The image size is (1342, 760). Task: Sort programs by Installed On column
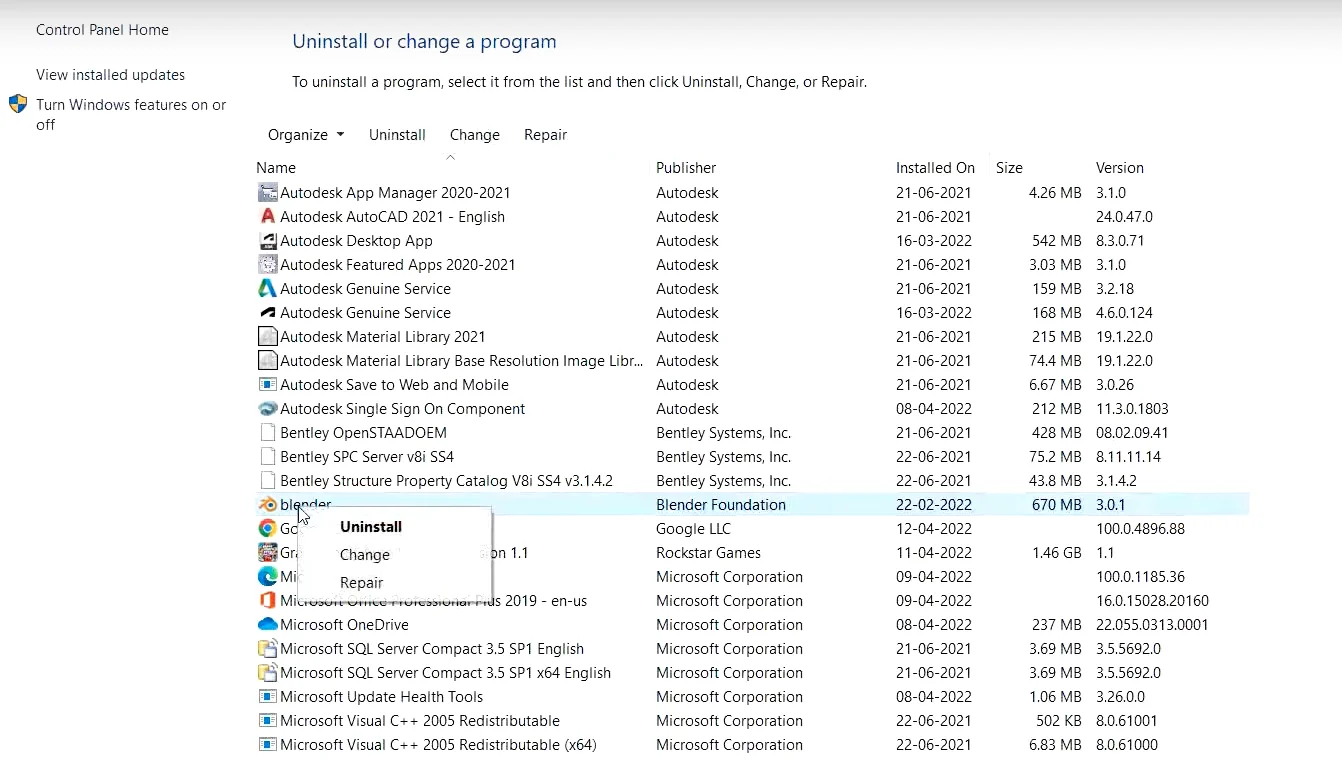tap(934, 168)
